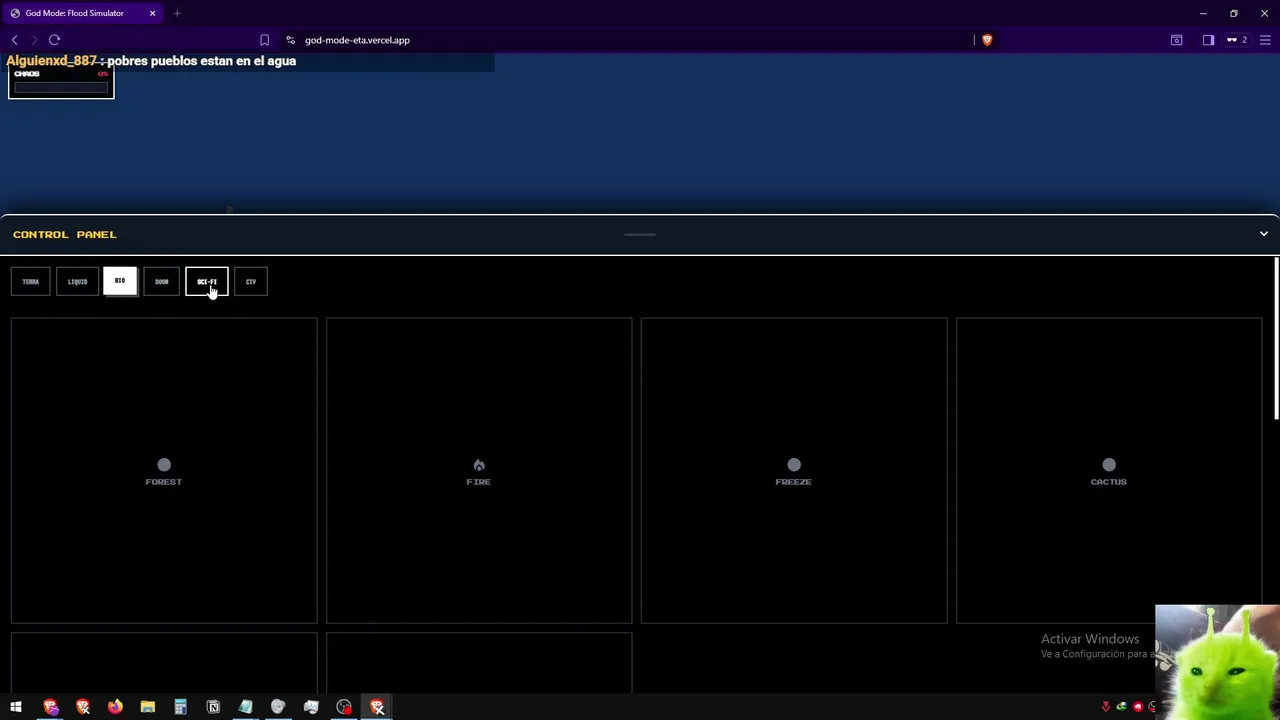The height and width of the screenshot is (720, 1280).
Task: Open a new browser tab
Action: click(177, 13)
